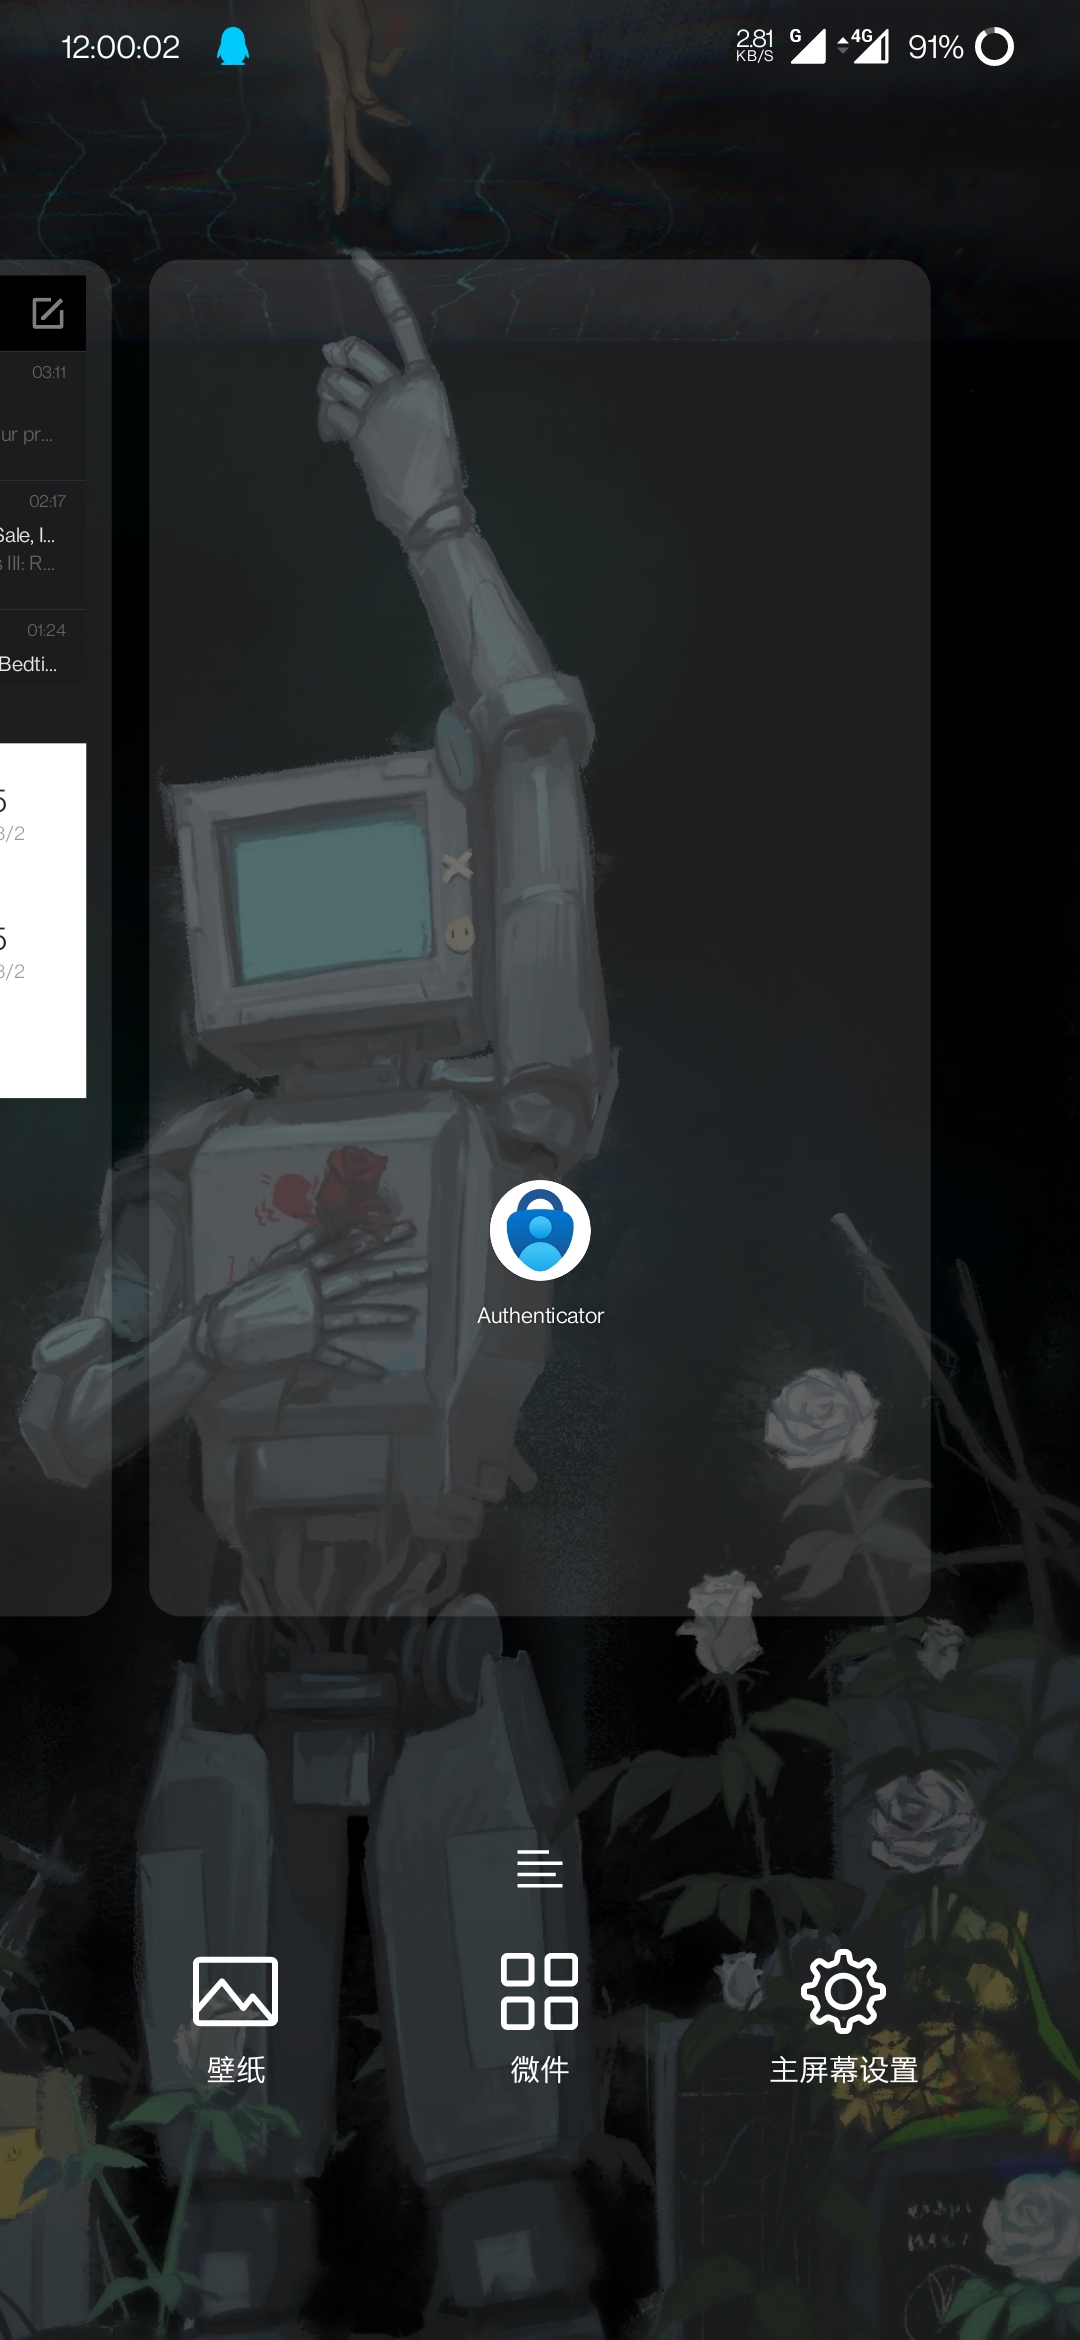
Task: Open the 壁纸 wallpaper picker icon
Action: pos(235,1991)
